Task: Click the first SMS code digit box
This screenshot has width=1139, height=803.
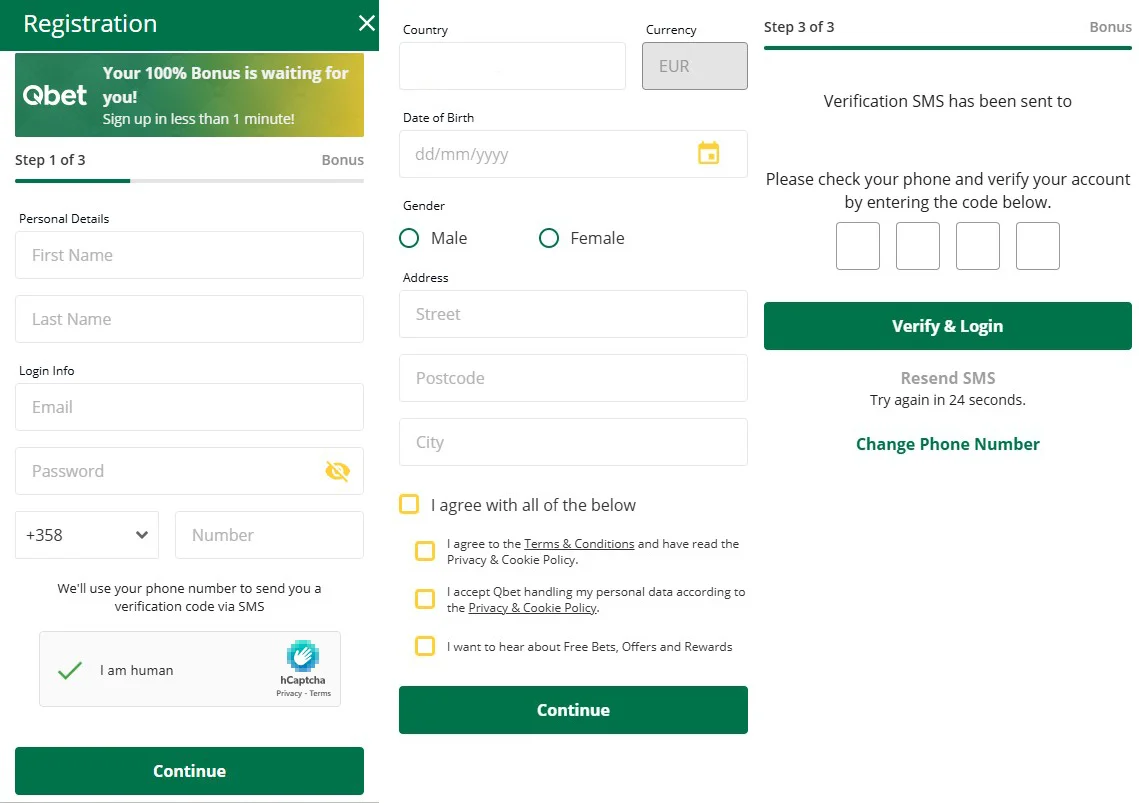Action: [857, 246]
